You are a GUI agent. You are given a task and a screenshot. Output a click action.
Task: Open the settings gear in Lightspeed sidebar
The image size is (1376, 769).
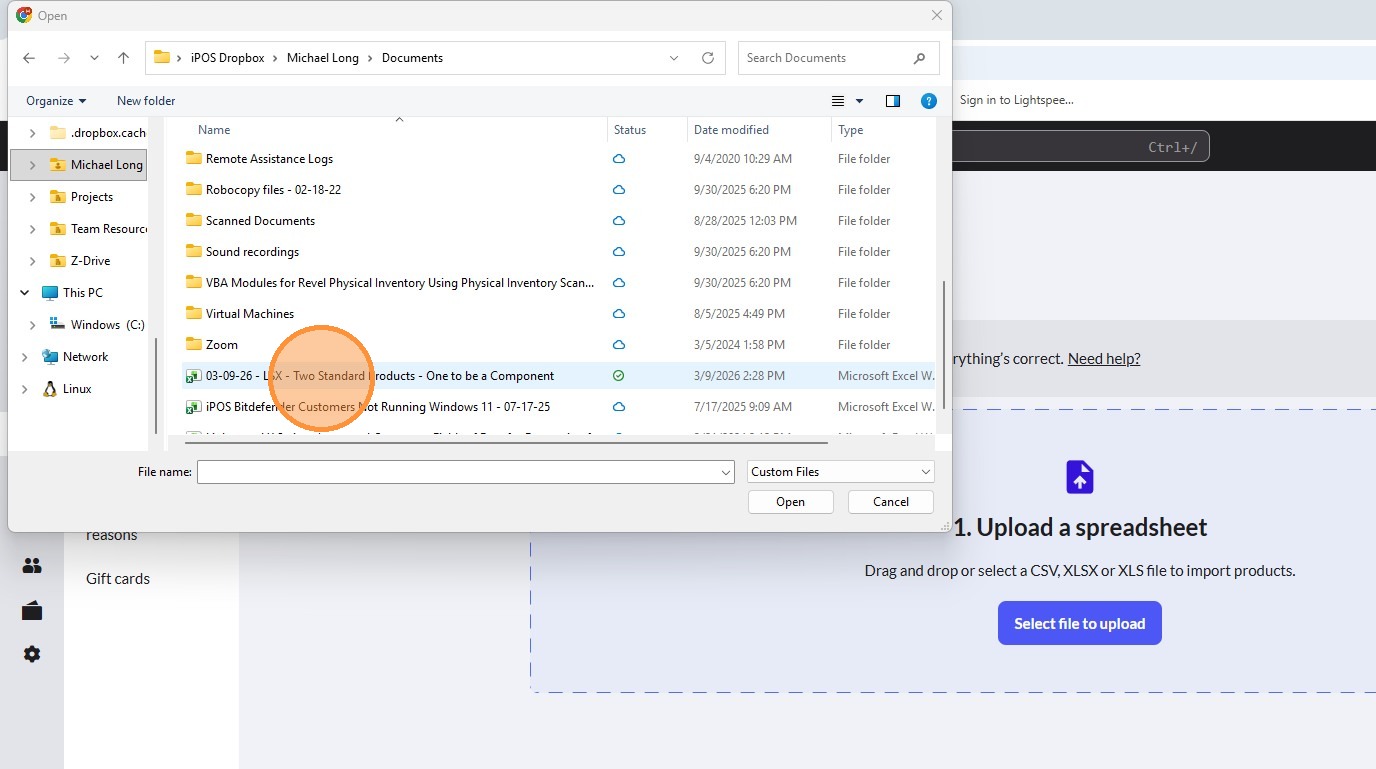pos(32,654)
